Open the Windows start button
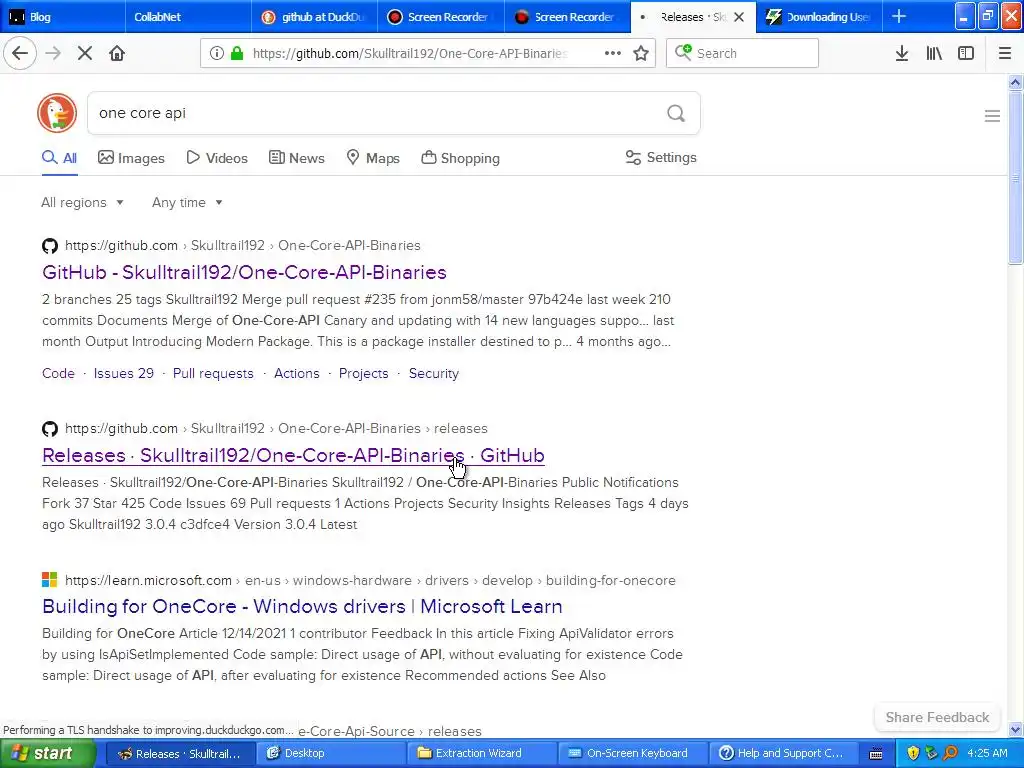1024x768 pixels. [48, 753]
